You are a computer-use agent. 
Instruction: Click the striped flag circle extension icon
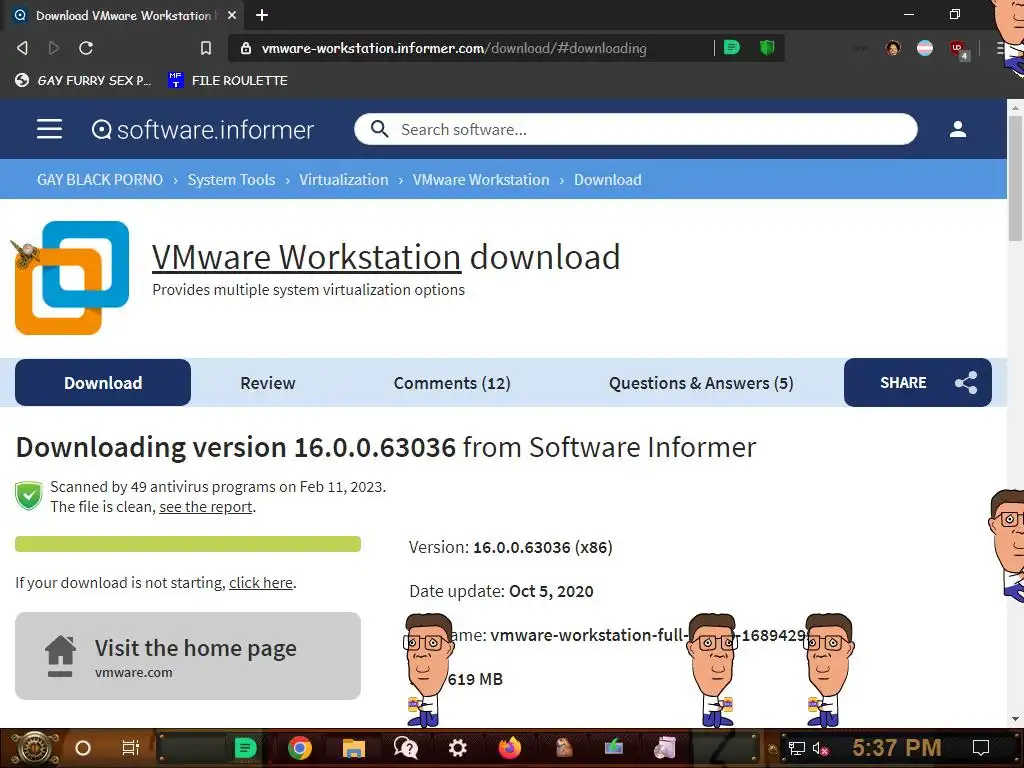(x=925, y=48)
